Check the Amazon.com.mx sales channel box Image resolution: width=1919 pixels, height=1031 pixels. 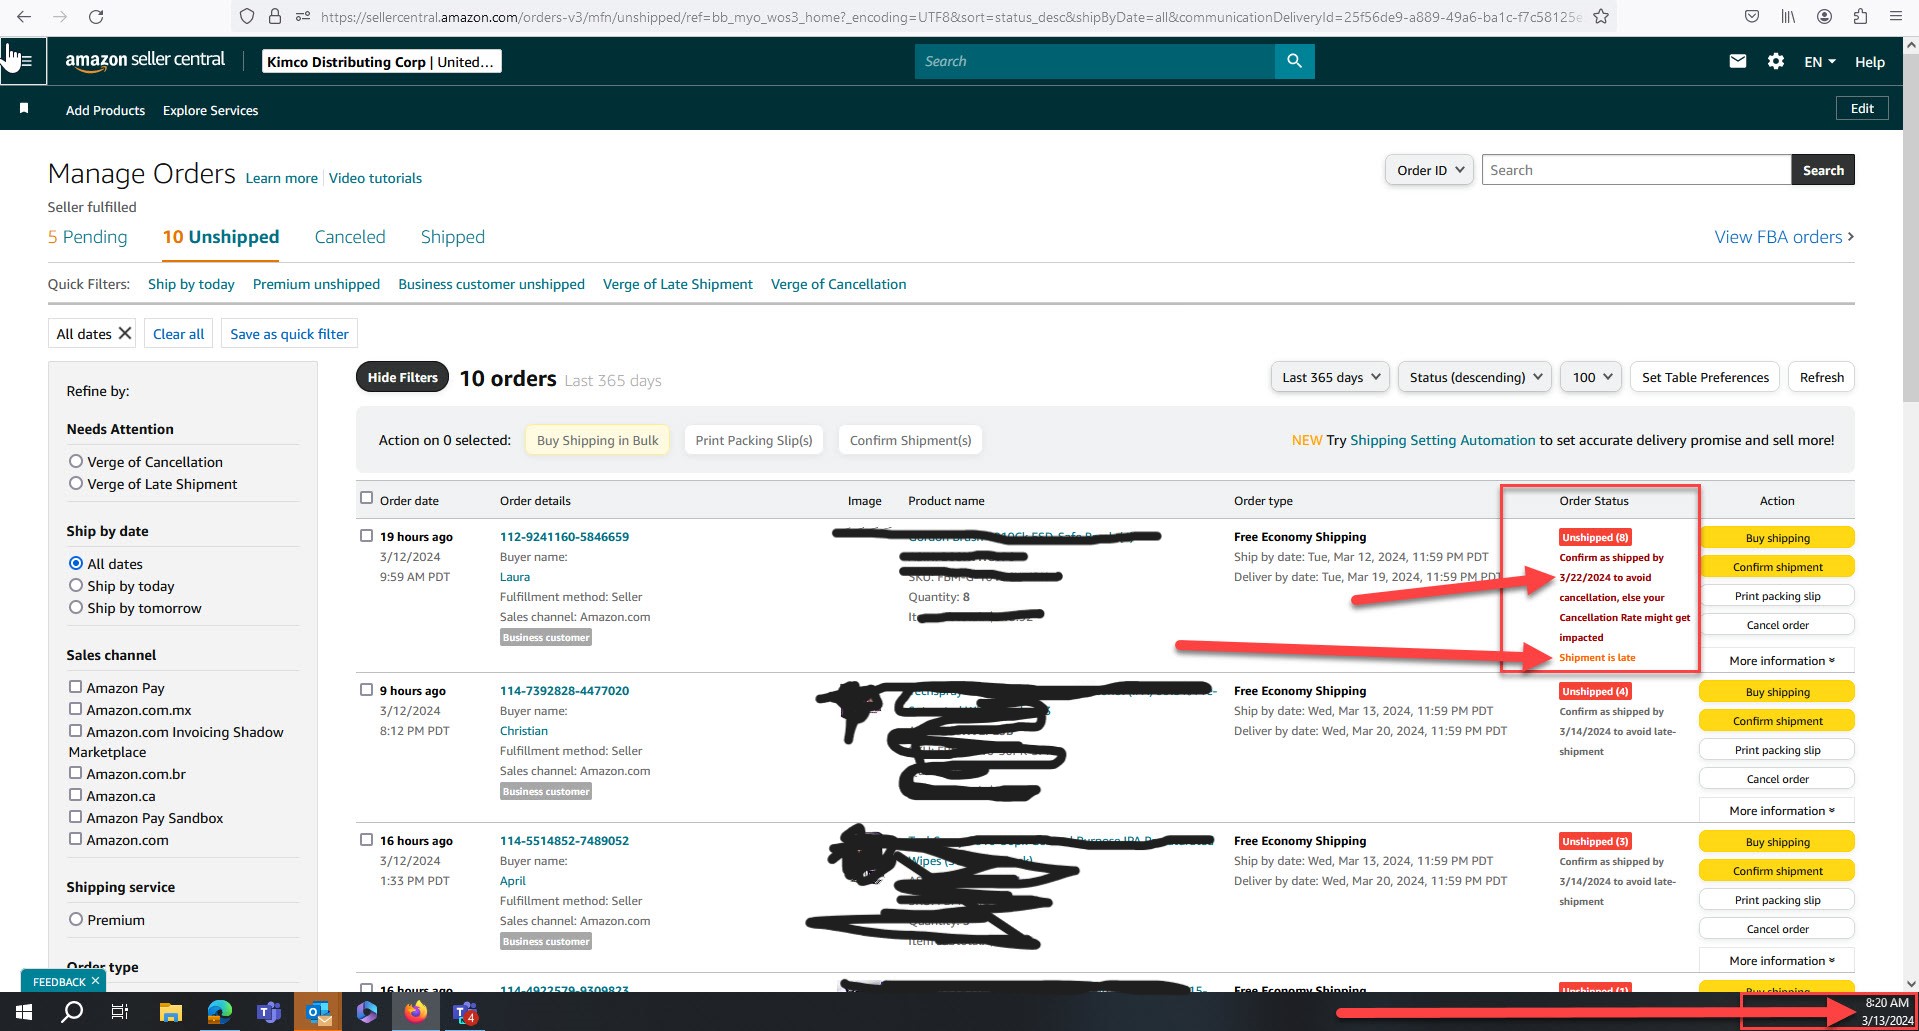point(75,708)
